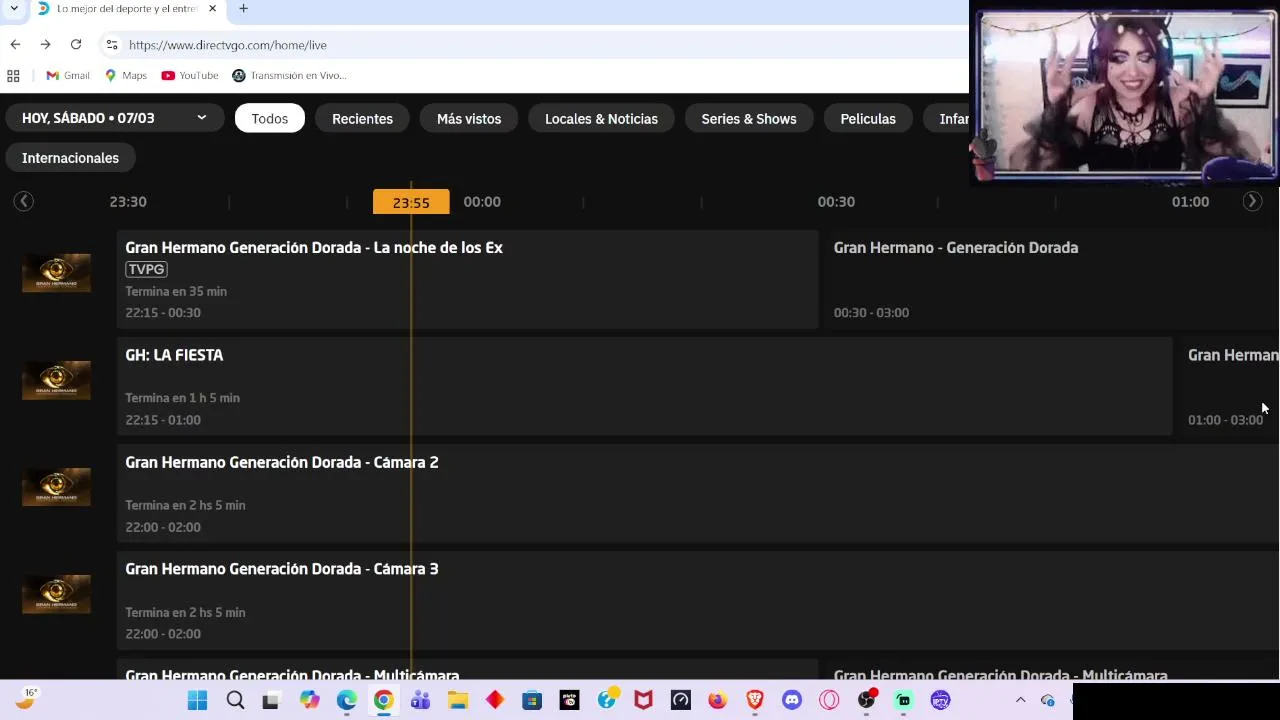Screen dimensions: 1280x720
Task: Open the Maps bookmark
Action: coord(126,75)
